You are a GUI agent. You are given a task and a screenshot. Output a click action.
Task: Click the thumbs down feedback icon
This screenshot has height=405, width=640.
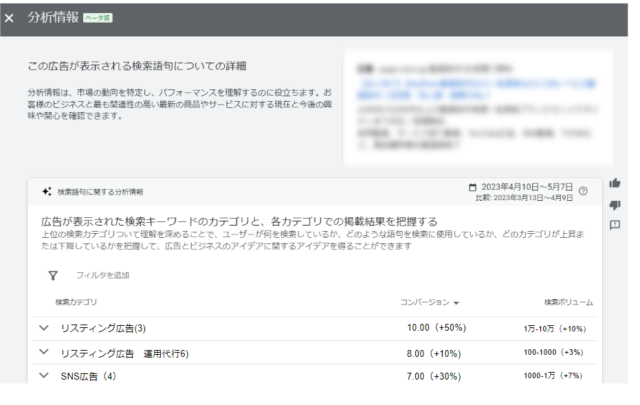click(615, 204)
